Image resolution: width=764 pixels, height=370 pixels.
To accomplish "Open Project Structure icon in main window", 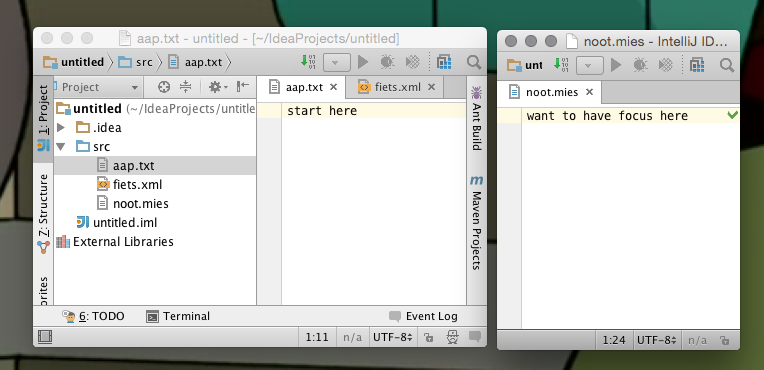I will tap(443, 62).
